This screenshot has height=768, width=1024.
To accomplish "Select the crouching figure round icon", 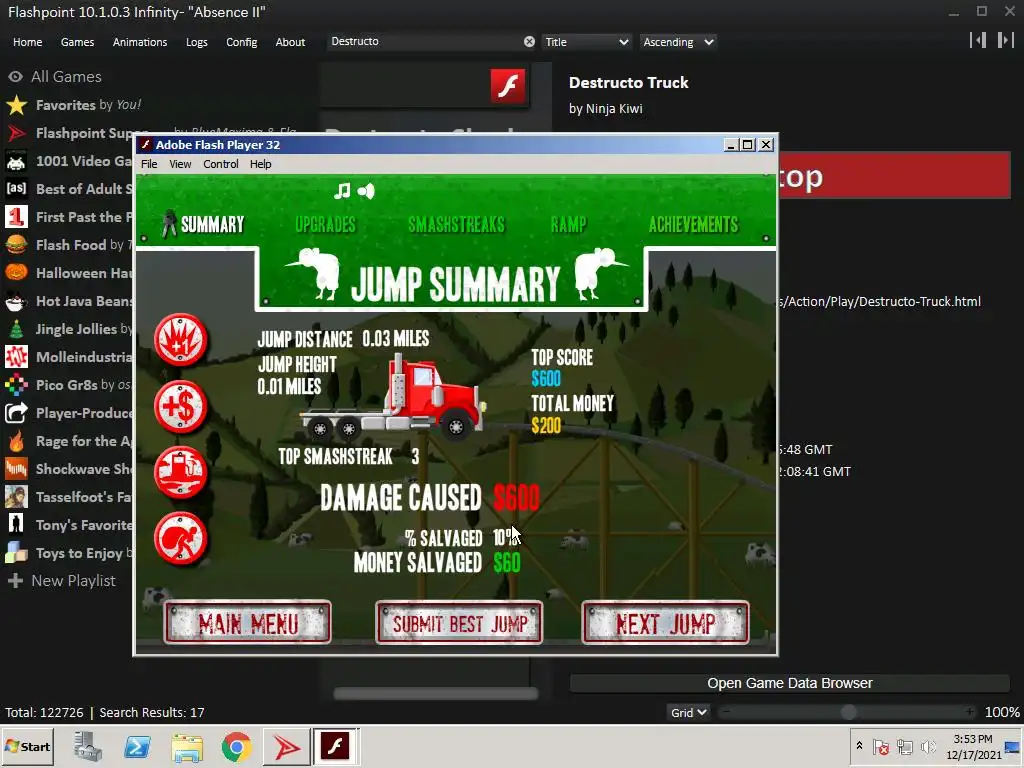I will (181, 538).
